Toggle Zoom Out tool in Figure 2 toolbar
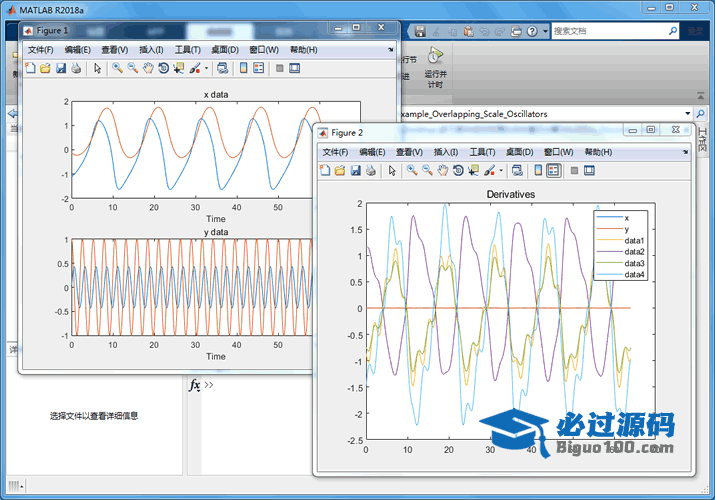715x500 pixels. [x=427, y=170]
